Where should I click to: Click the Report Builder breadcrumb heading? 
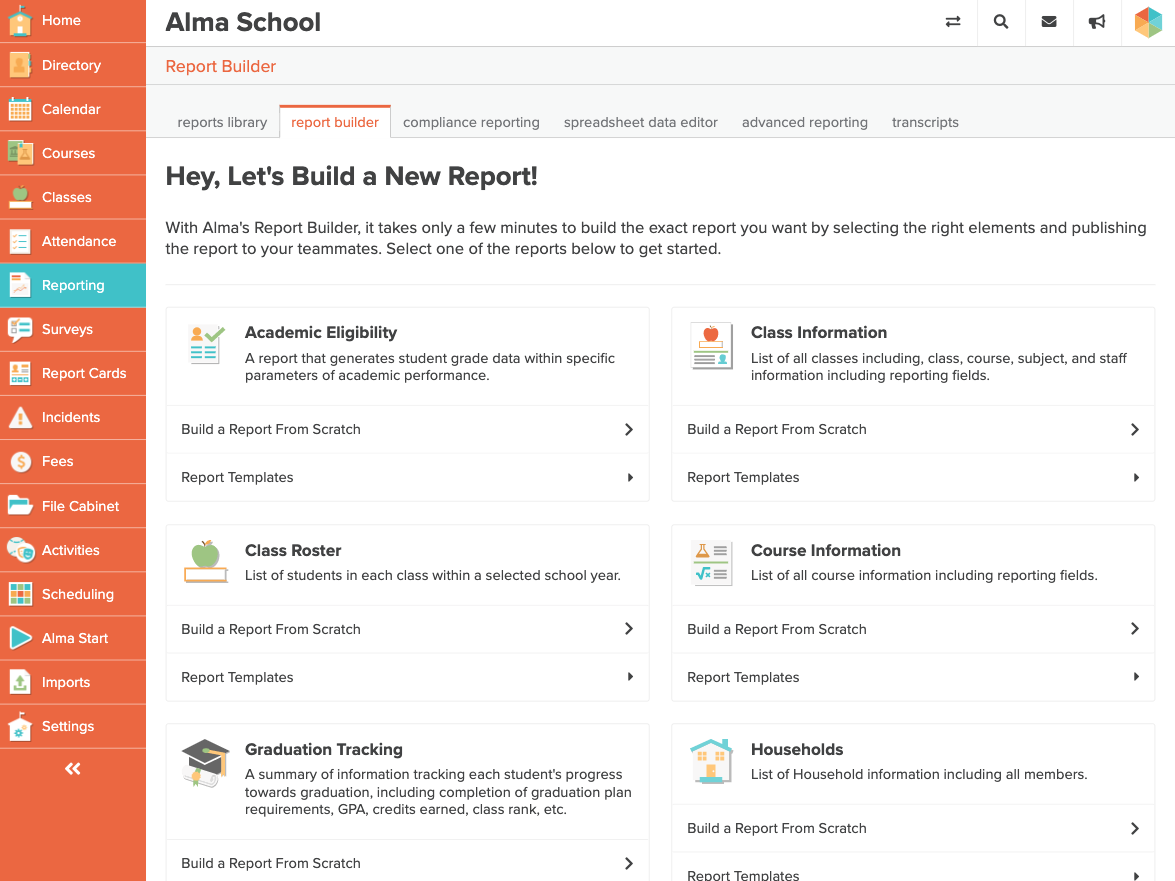[220, 66]
